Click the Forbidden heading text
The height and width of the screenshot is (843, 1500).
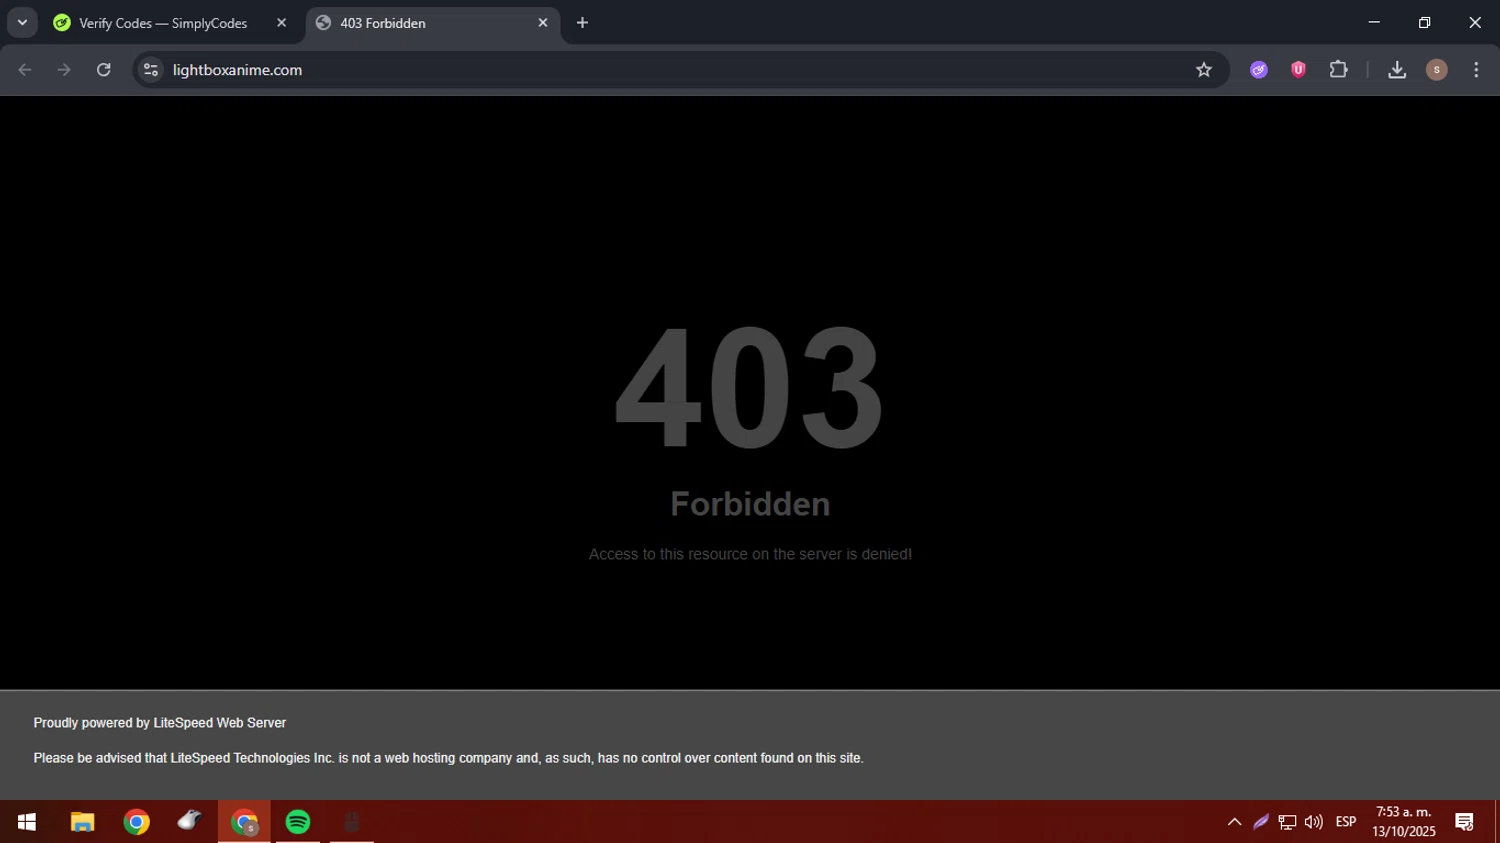[750, 504]
